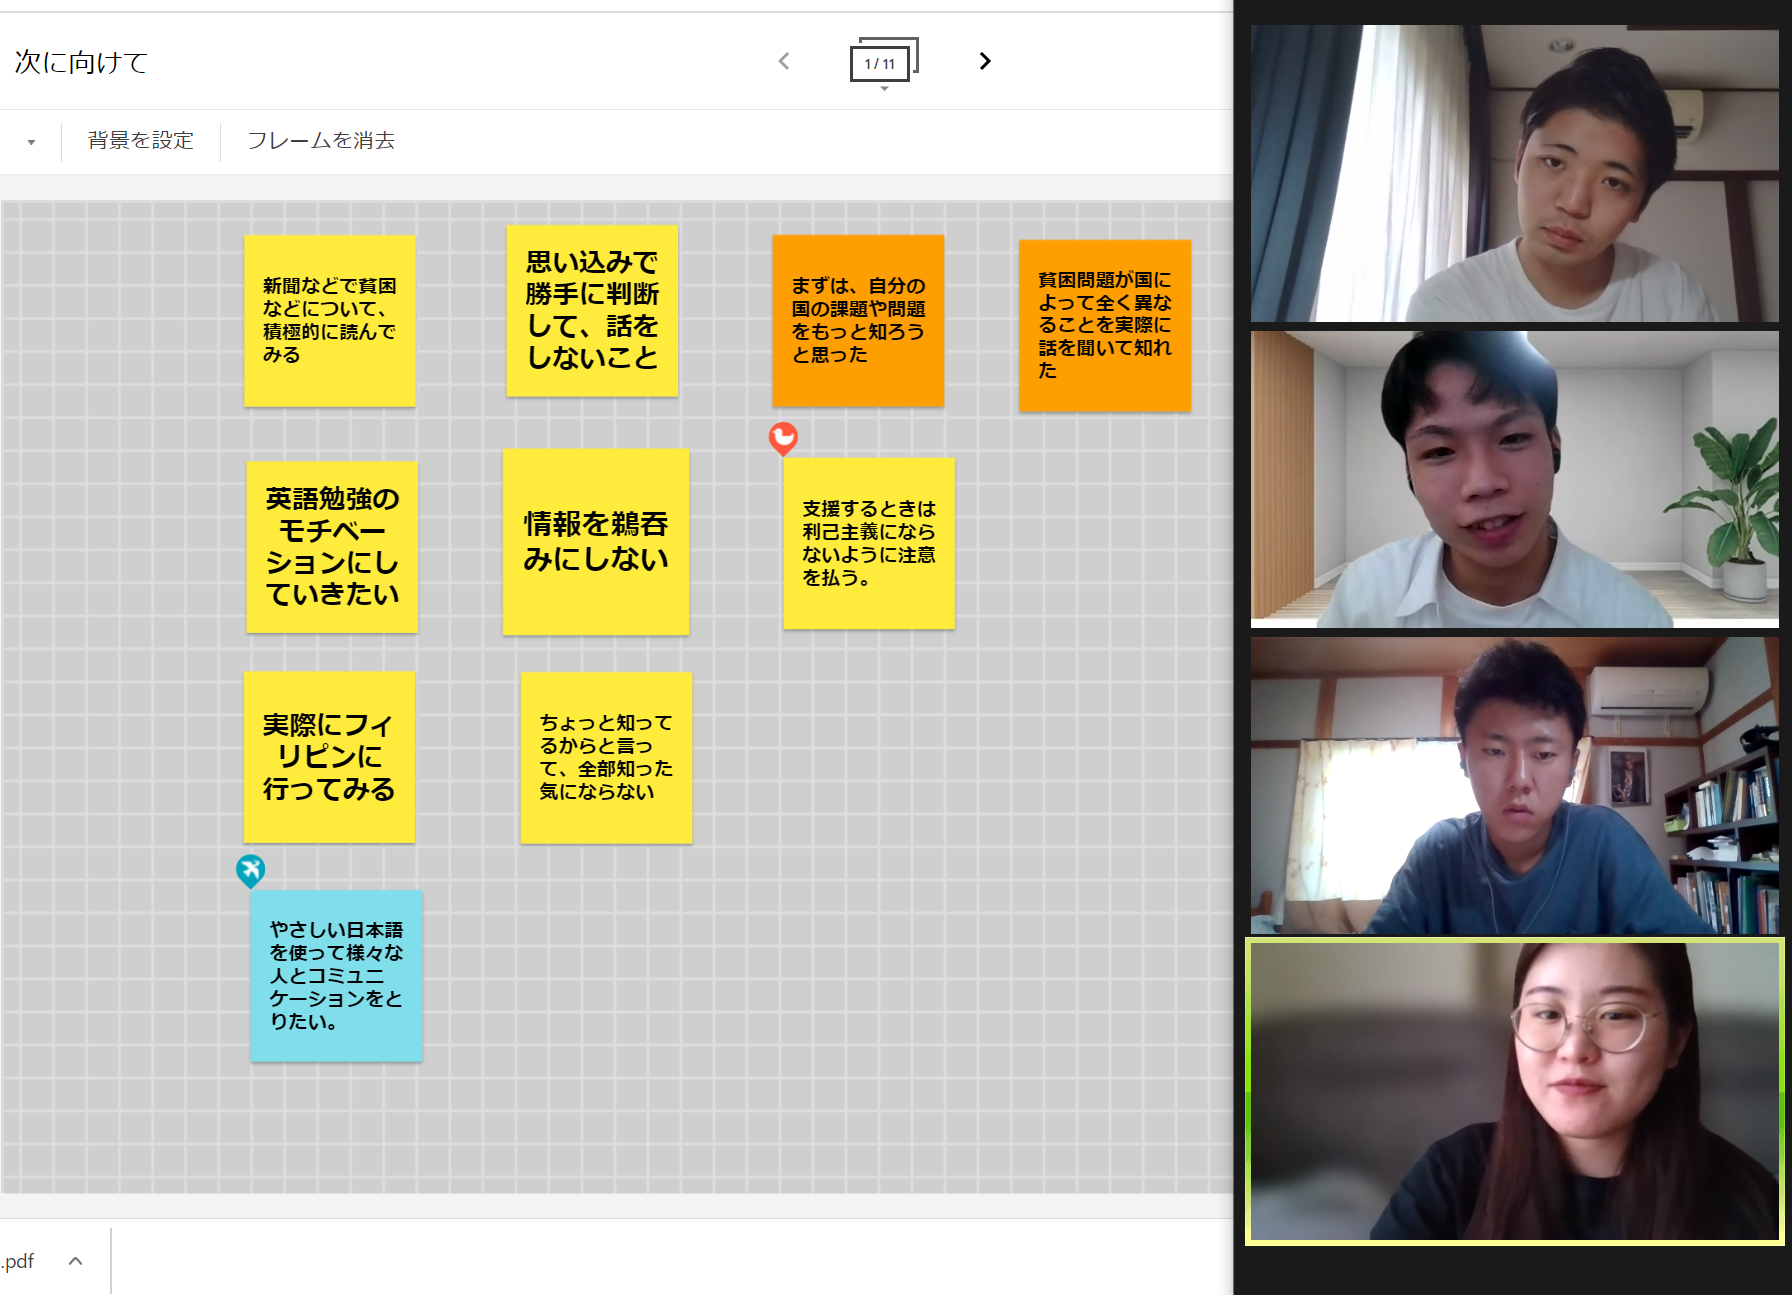Select the note 情報を鵜呑みにしない
Viewport: 1792px width, 1295px height.
[596, 542]
